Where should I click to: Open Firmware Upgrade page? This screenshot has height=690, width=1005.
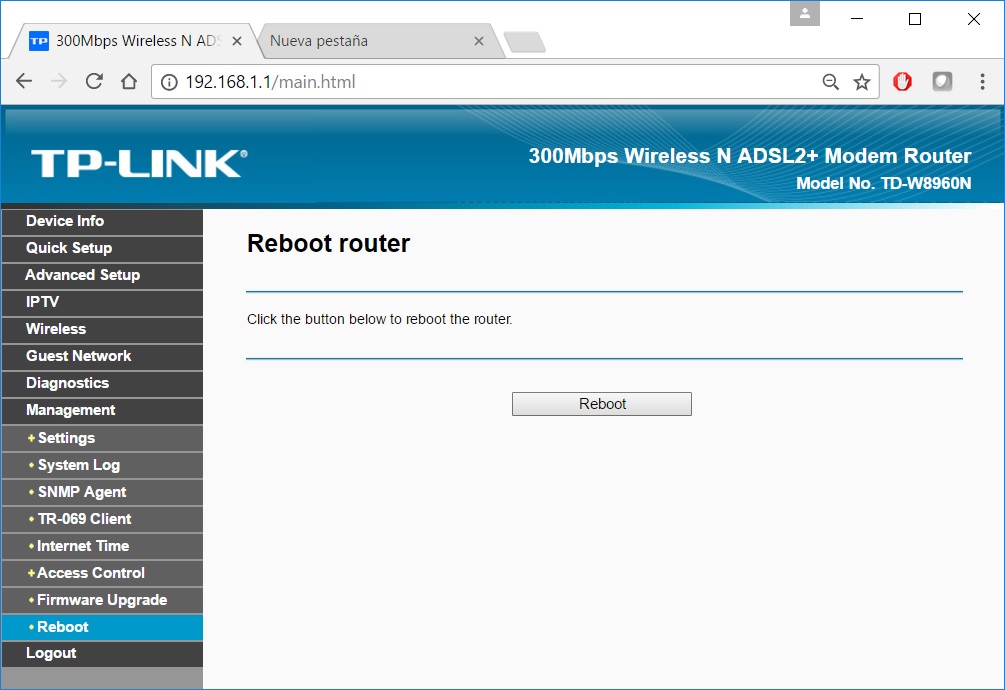103,600
